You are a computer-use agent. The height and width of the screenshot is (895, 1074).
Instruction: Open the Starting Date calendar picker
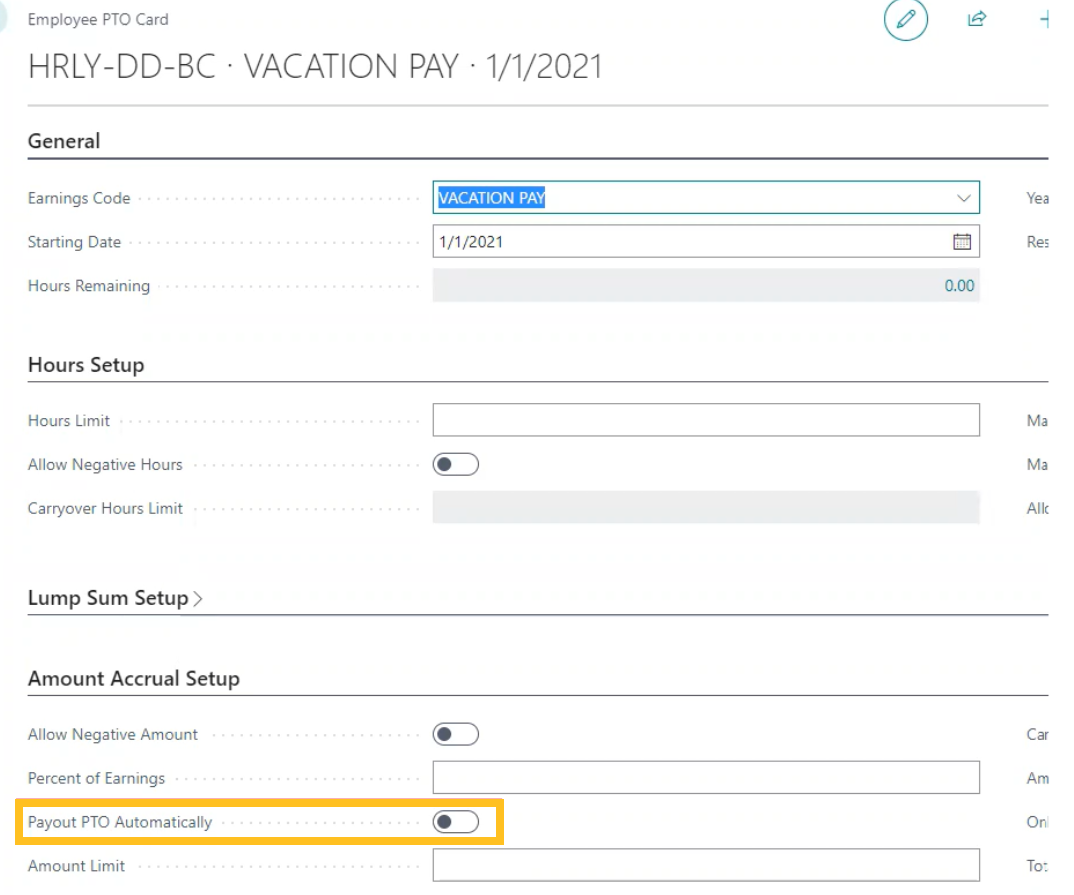(x=961, y=242)
